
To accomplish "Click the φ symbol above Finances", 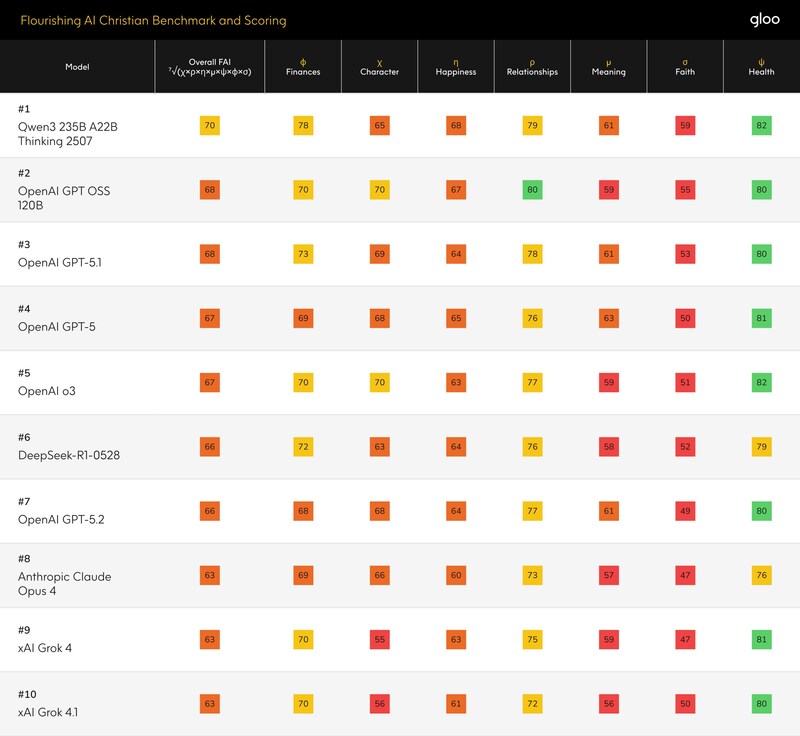I will click(x=303, y=61).
